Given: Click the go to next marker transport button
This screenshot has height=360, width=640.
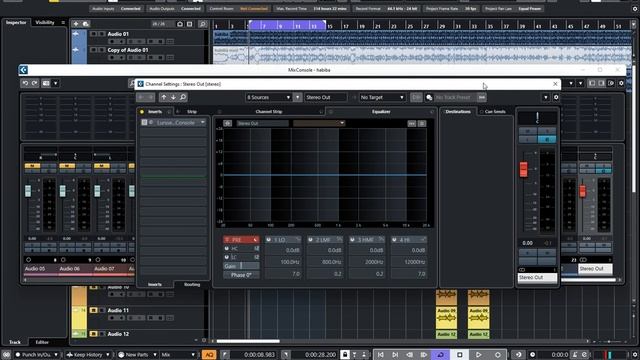Looking at the screenshot, I should [x=395, y=355].
